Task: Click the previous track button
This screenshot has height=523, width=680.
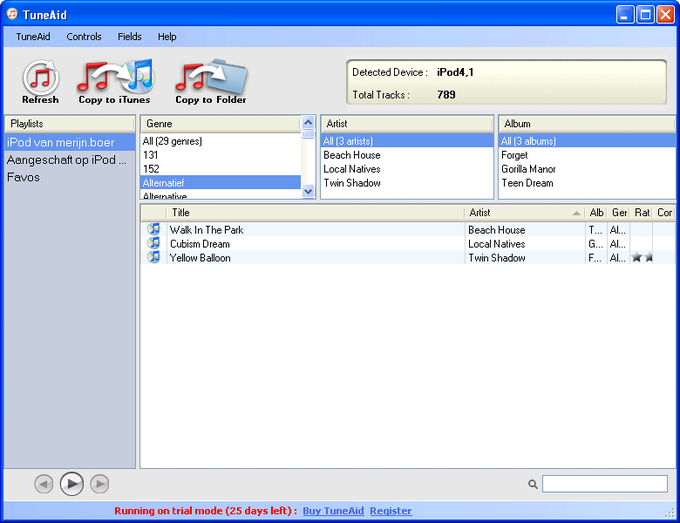Action: click(x=44, y=484)
